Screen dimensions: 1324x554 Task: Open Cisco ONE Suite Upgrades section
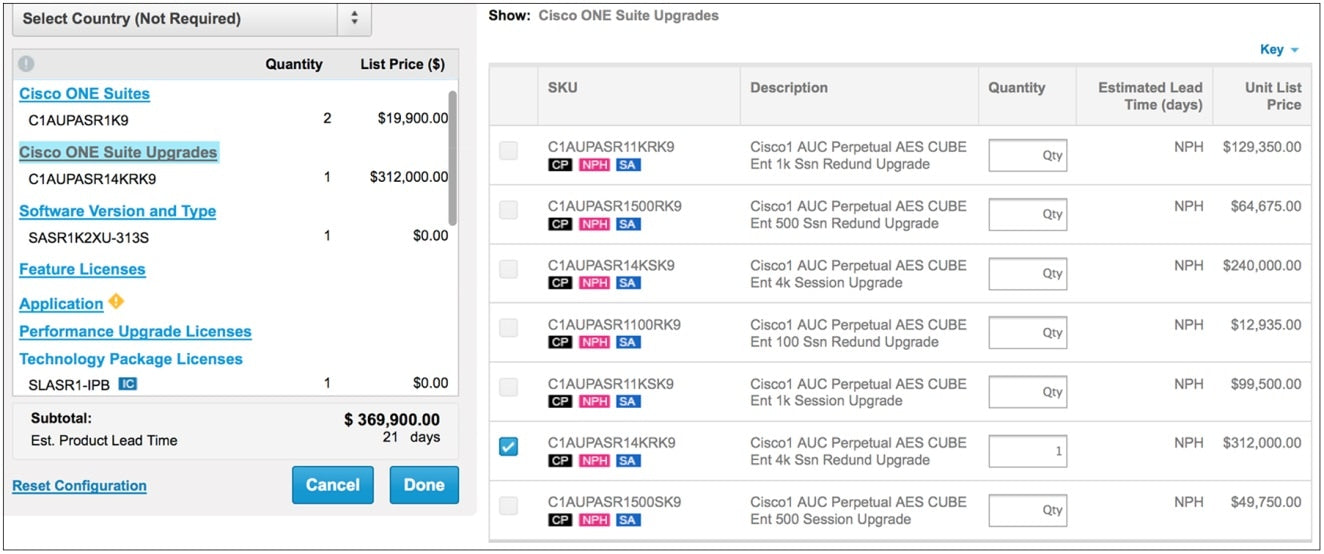pos(118,153)
